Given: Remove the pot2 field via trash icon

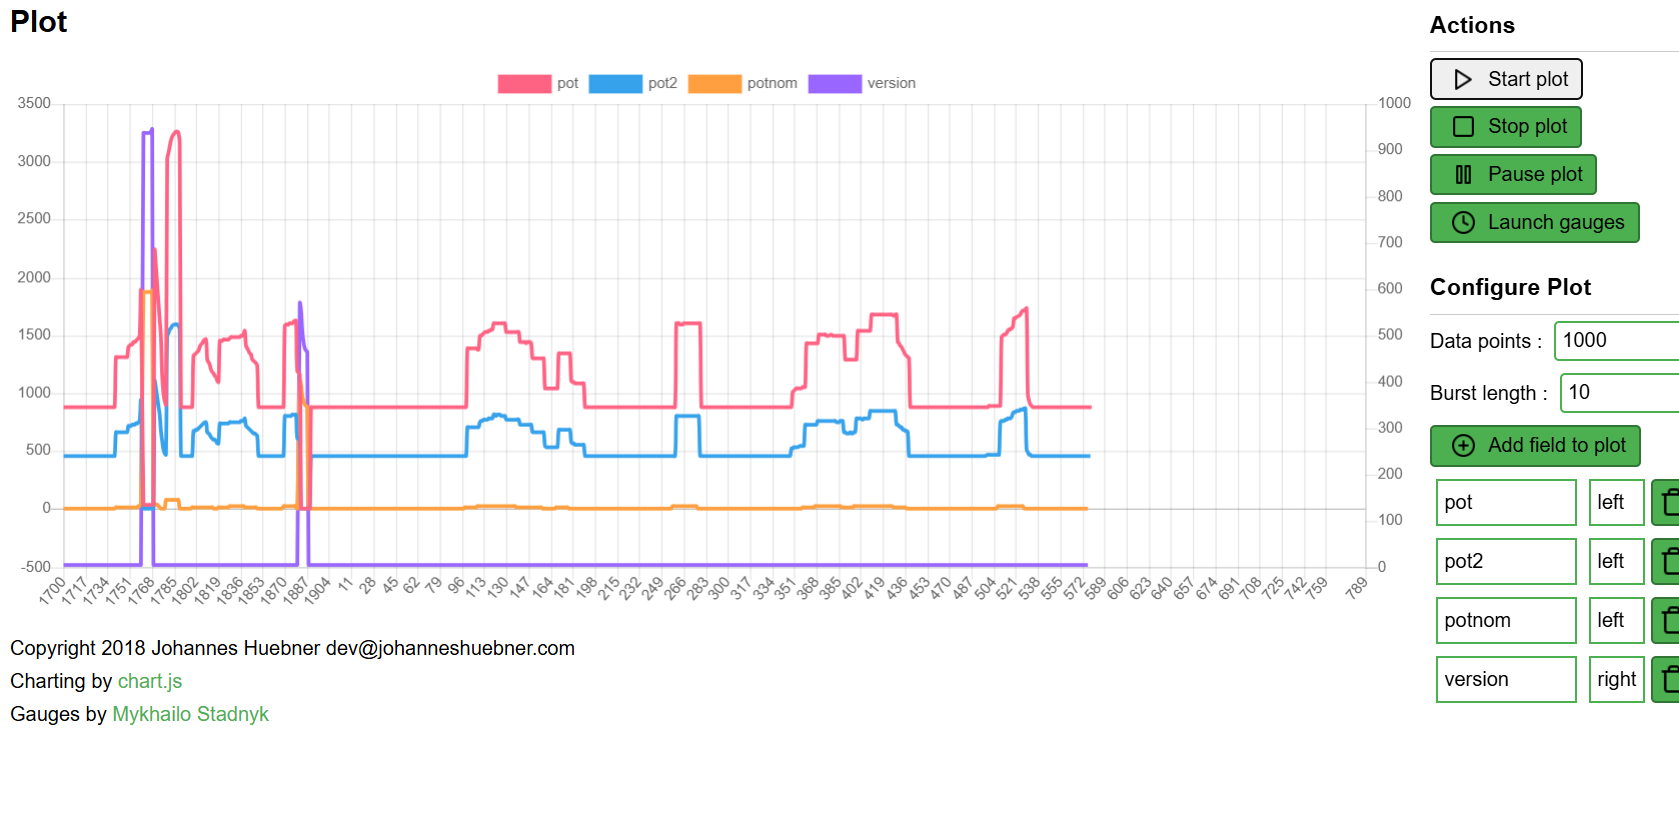Looking at the screenshot, I should [x=1667, y=561].
